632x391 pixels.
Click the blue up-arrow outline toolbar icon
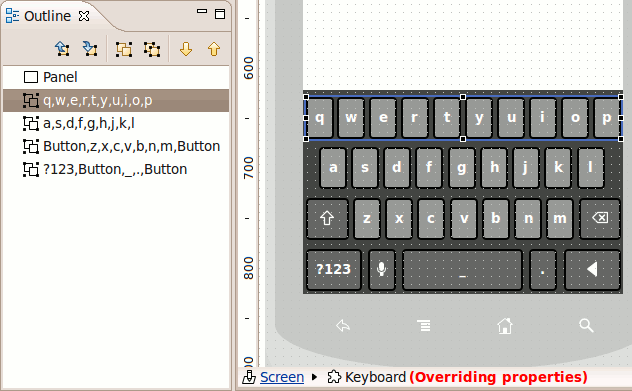[x=62, y=49]
